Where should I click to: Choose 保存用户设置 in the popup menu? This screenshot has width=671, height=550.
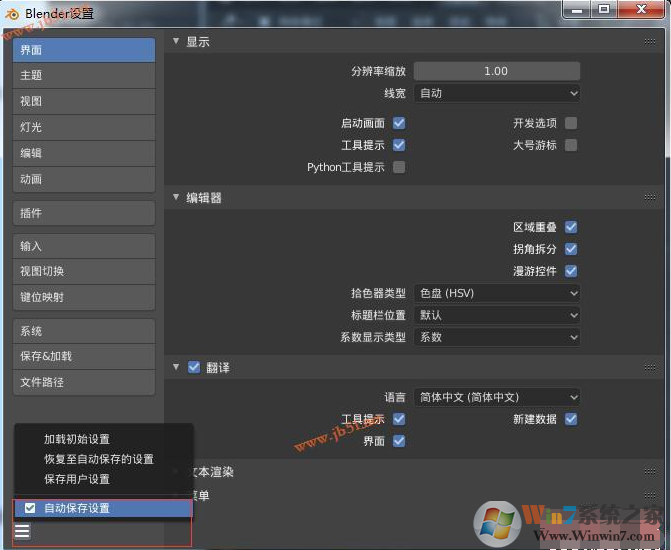click(x=77, y=479)
